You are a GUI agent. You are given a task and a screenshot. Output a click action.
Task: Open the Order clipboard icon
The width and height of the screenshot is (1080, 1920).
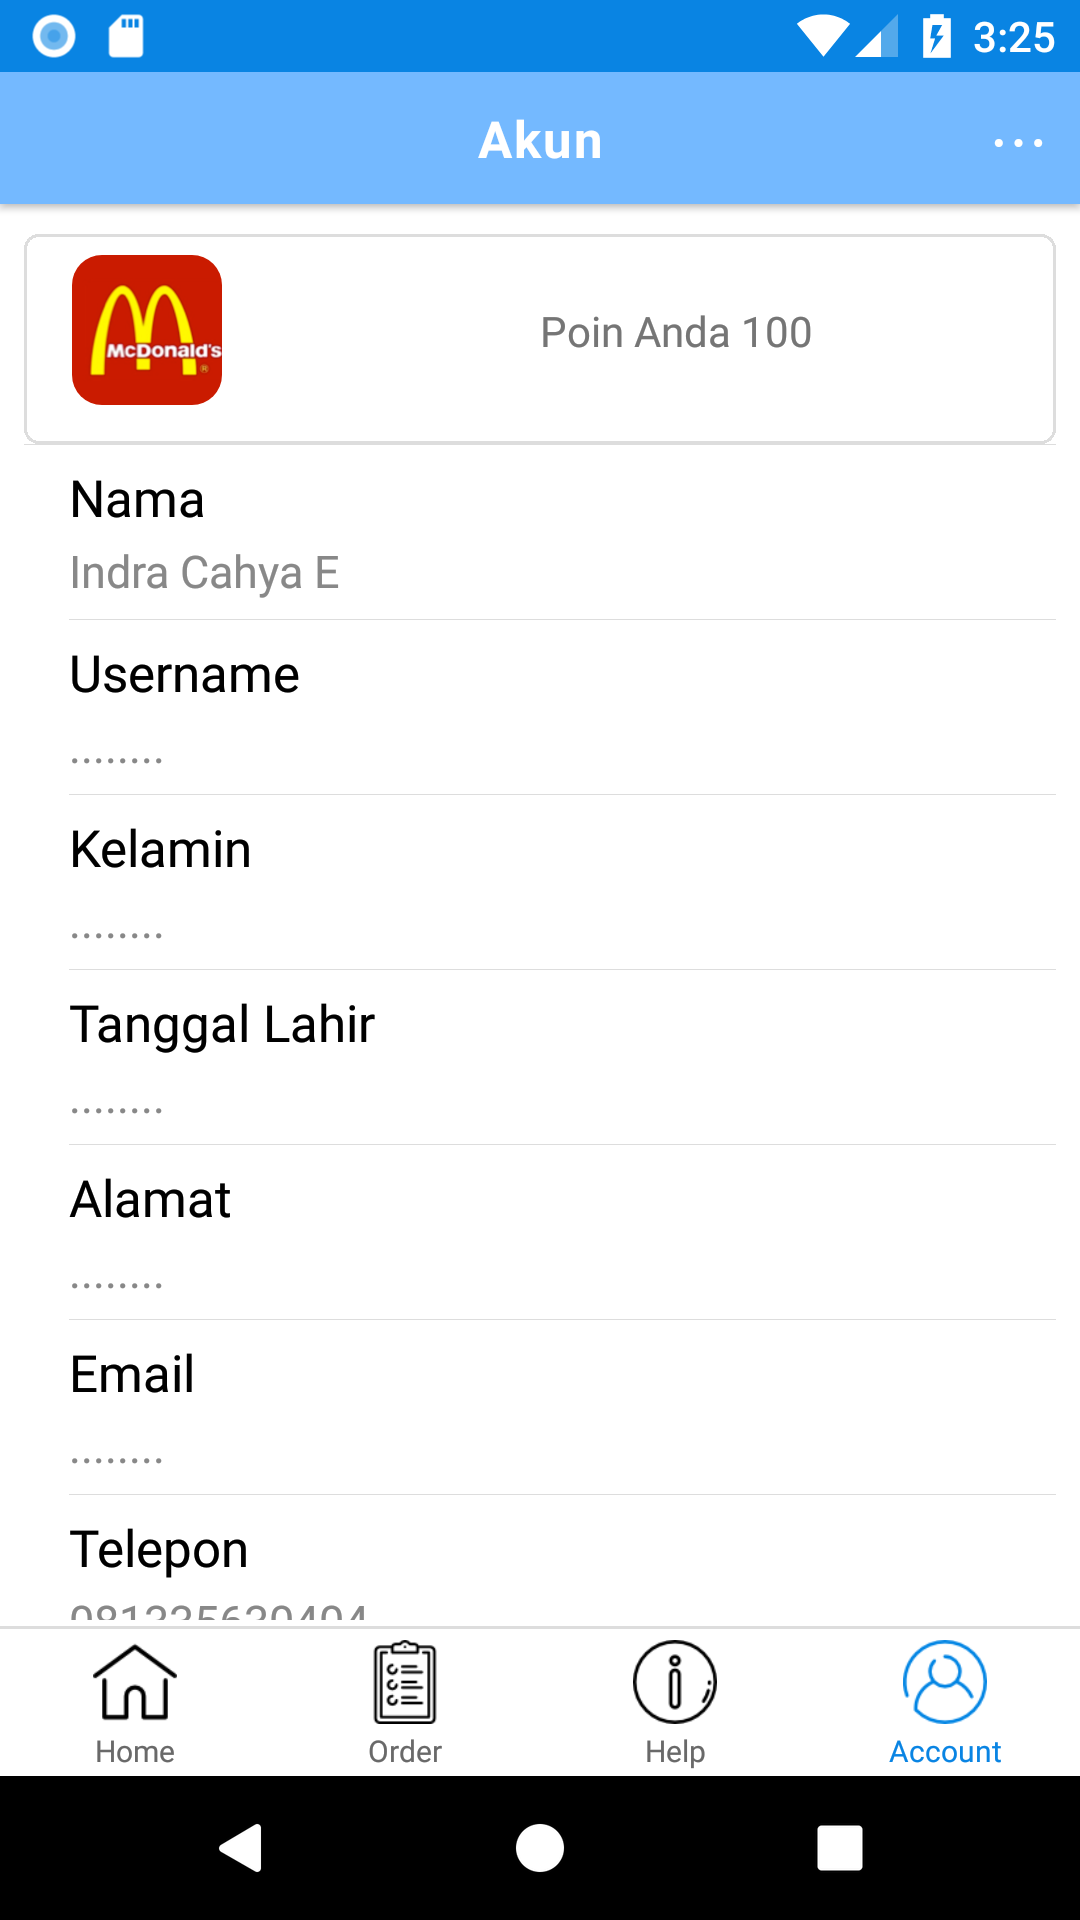click(x=405, y=1682)
